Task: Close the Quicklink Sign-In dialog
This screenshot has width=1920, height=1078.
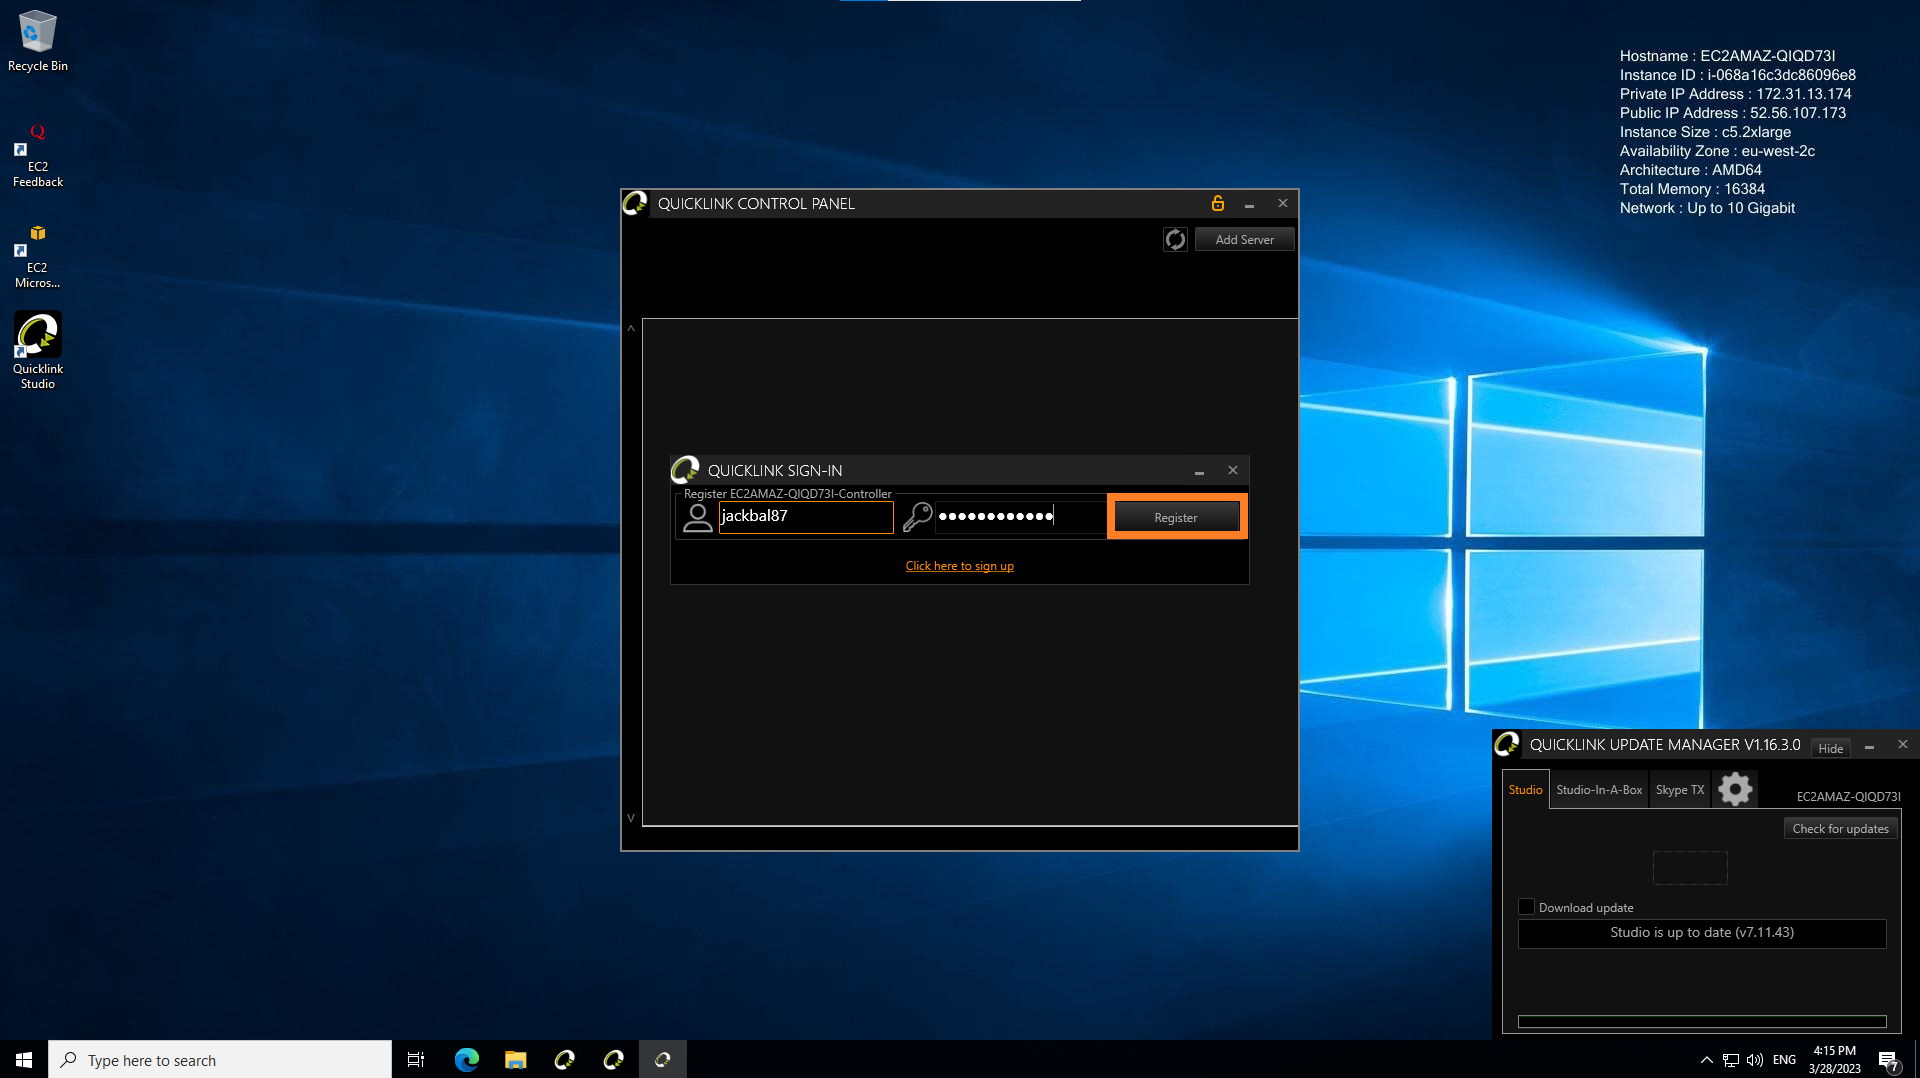Action: tap(1233, 470)
